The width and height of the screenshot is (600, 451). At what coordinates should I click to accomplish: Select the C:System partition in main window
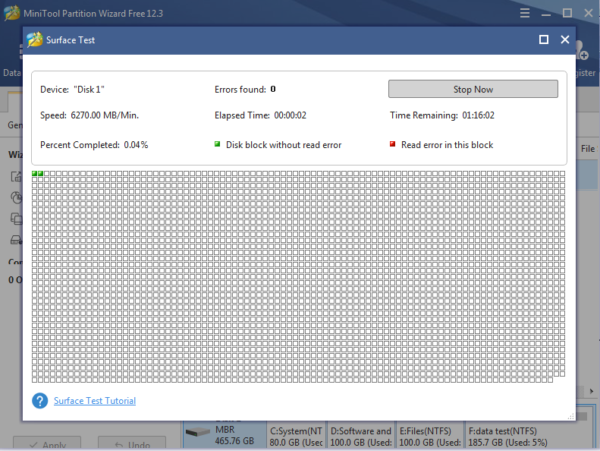click(296, 436)
